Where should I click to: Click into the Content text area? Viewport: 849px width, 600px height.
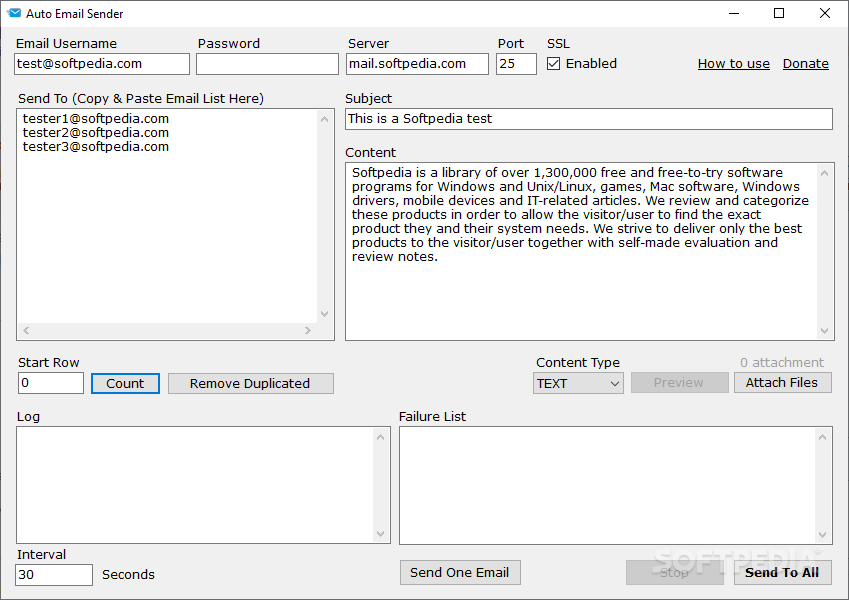coord(582,251)
